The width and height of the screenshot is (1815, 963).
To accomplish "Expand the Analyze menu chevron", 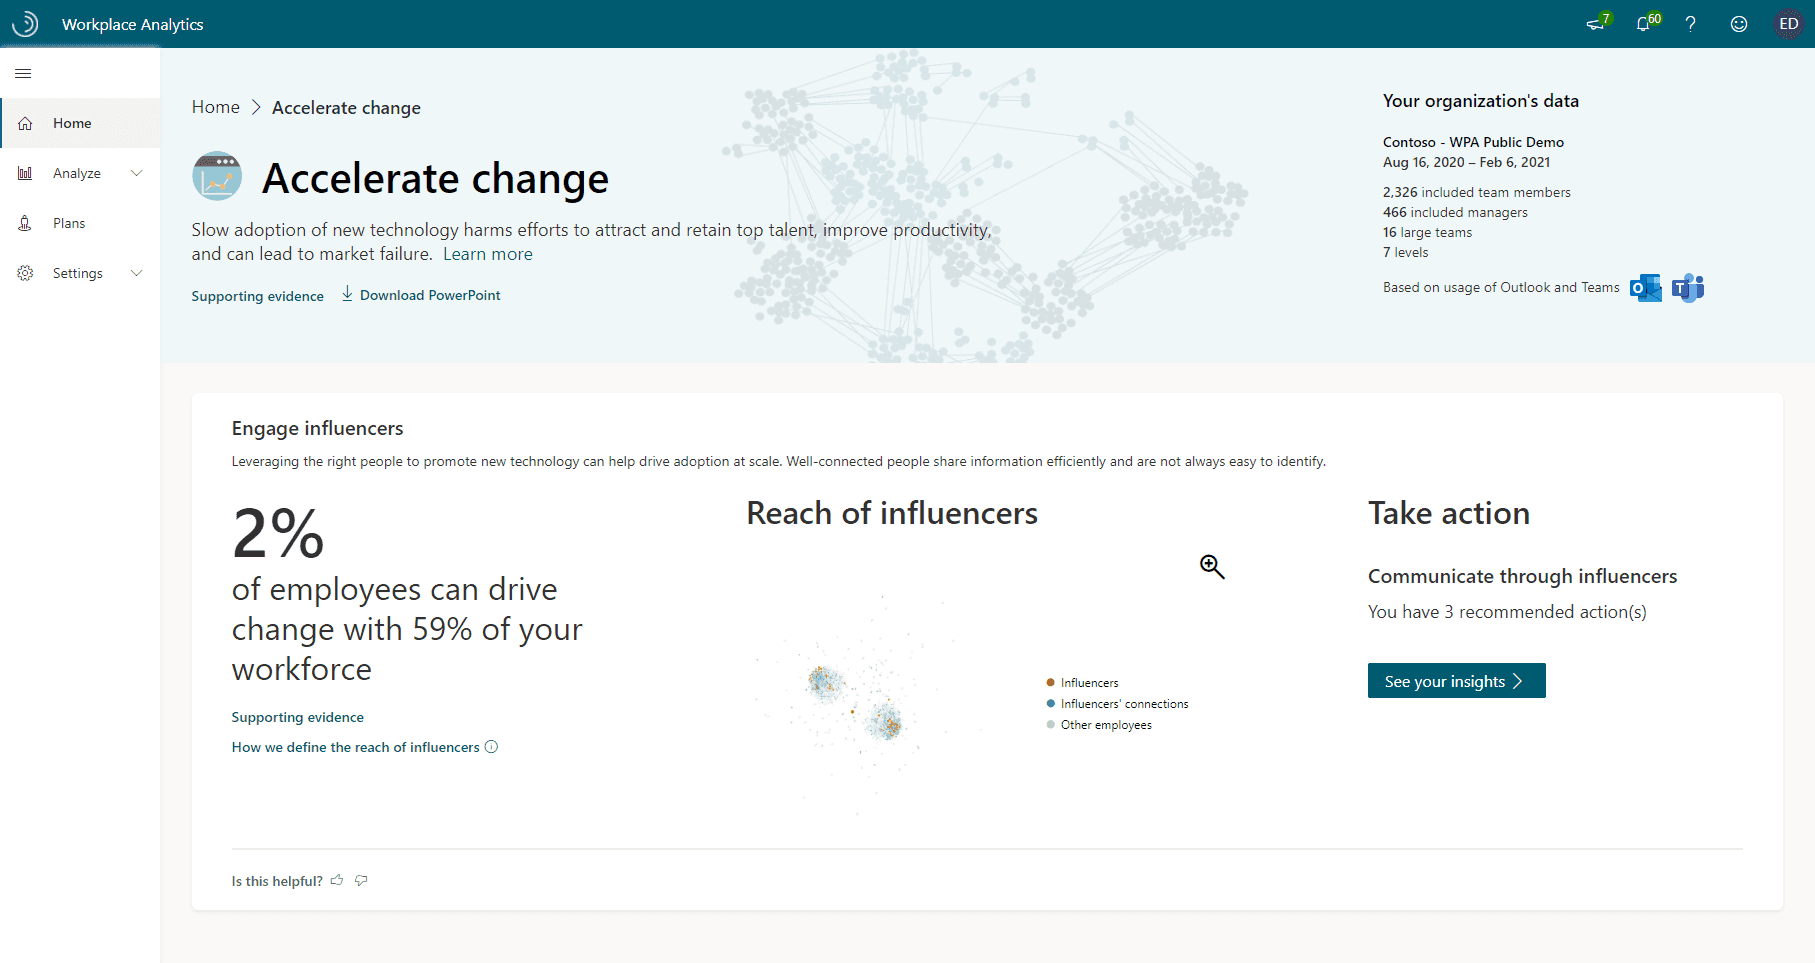I will [x=137, y=173].
